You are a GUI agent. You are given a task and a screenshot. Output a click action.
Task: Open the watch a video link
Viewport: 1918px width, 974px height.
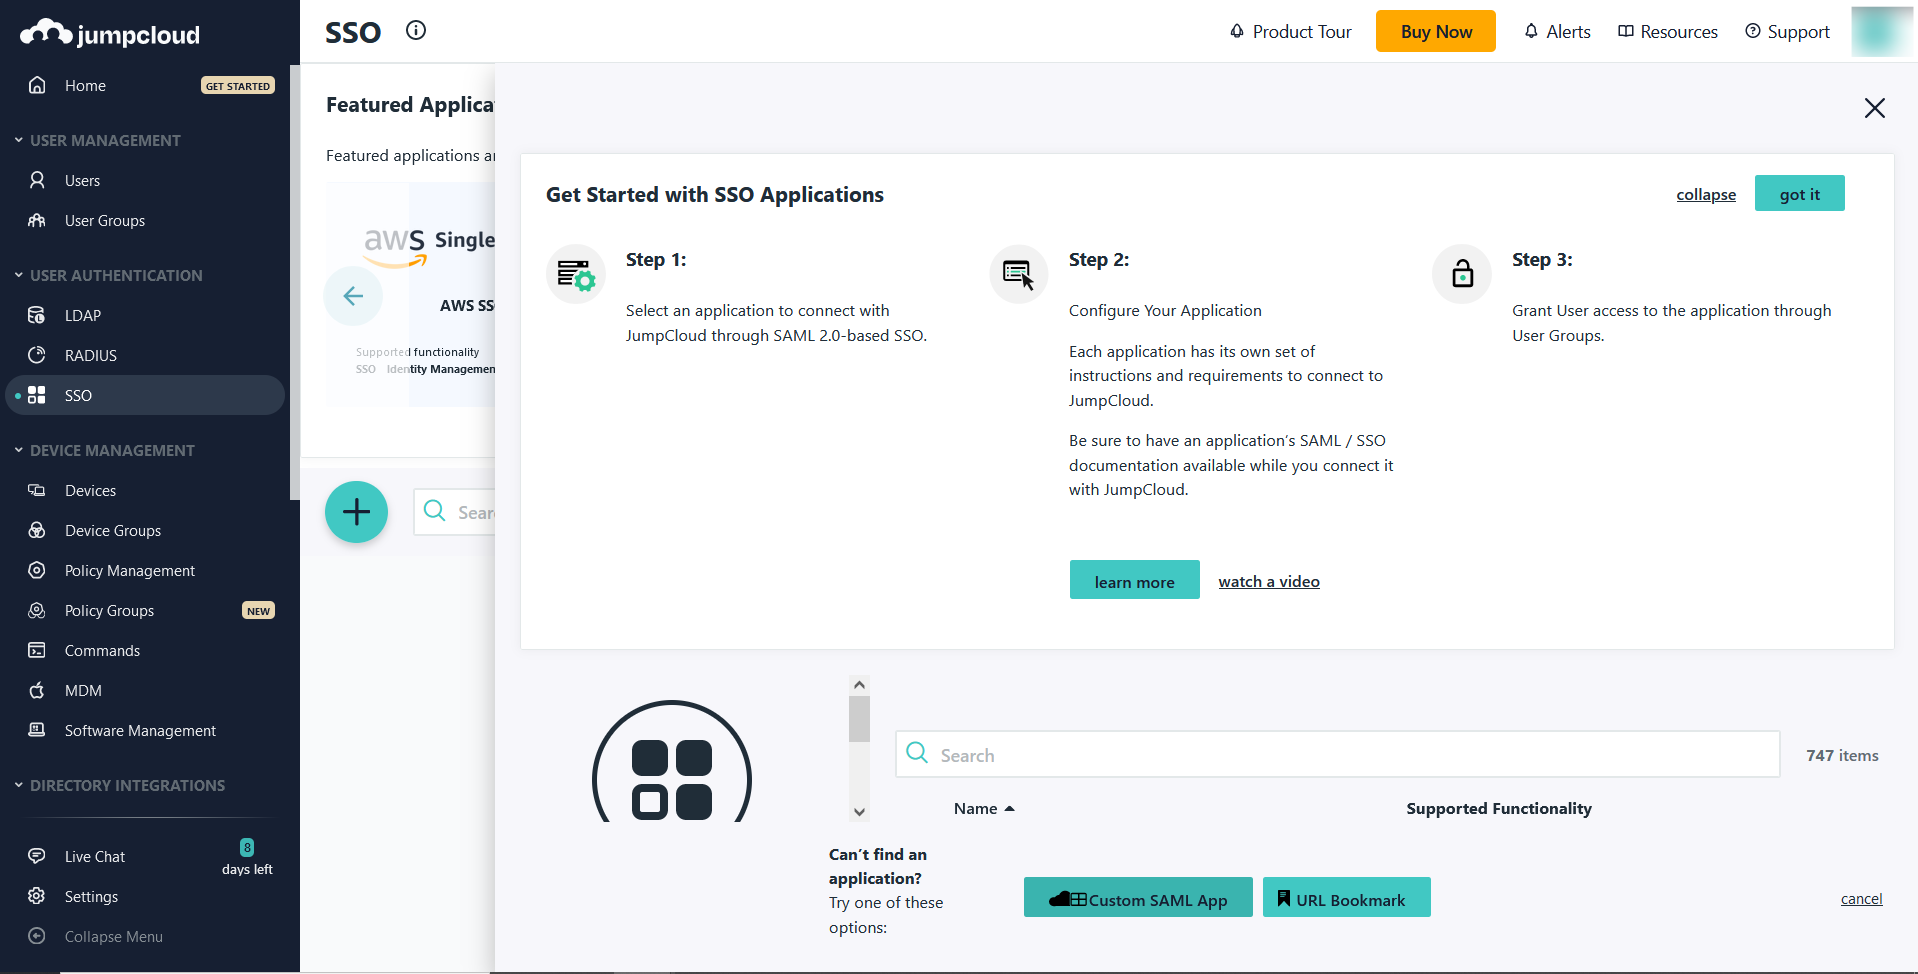coord(1268,581)
